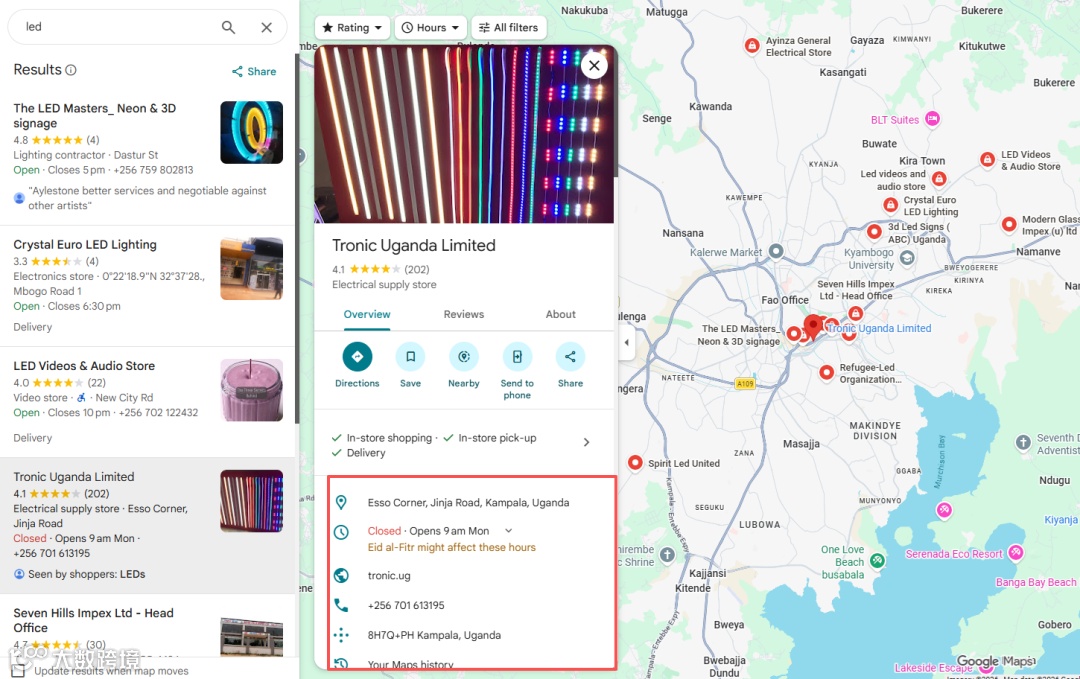Click Ayinza General Electrical Store map pin
Viewport: 1080px width, 679px height.
(x=752, y=46)
